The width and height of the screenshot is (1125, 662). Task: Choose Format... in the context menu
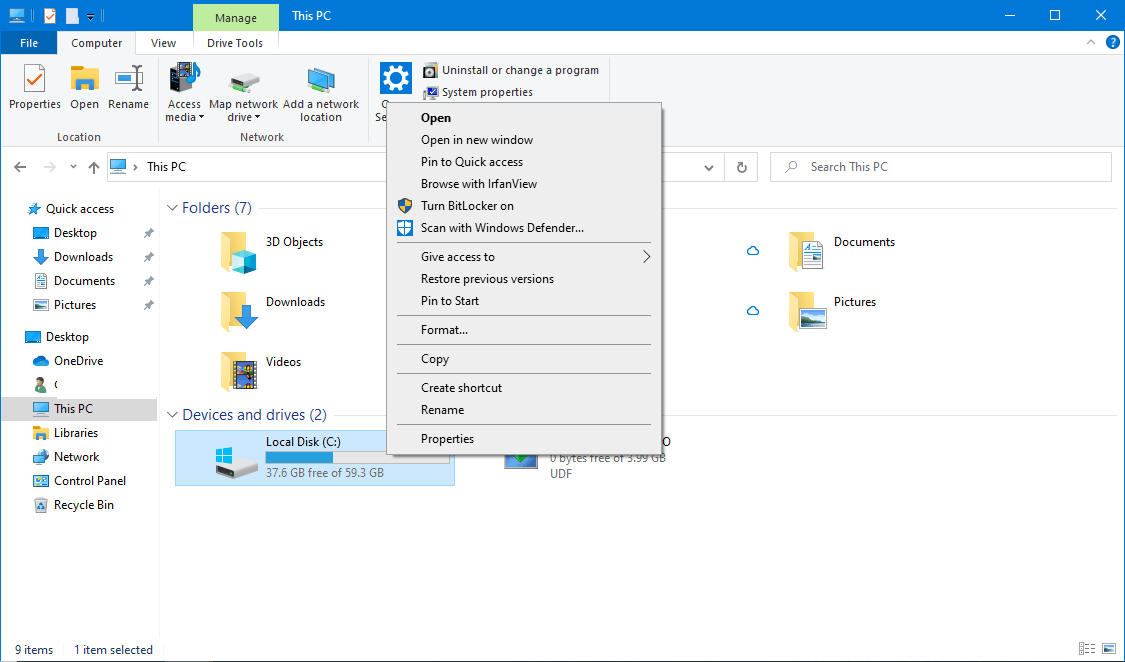point(524,330)
